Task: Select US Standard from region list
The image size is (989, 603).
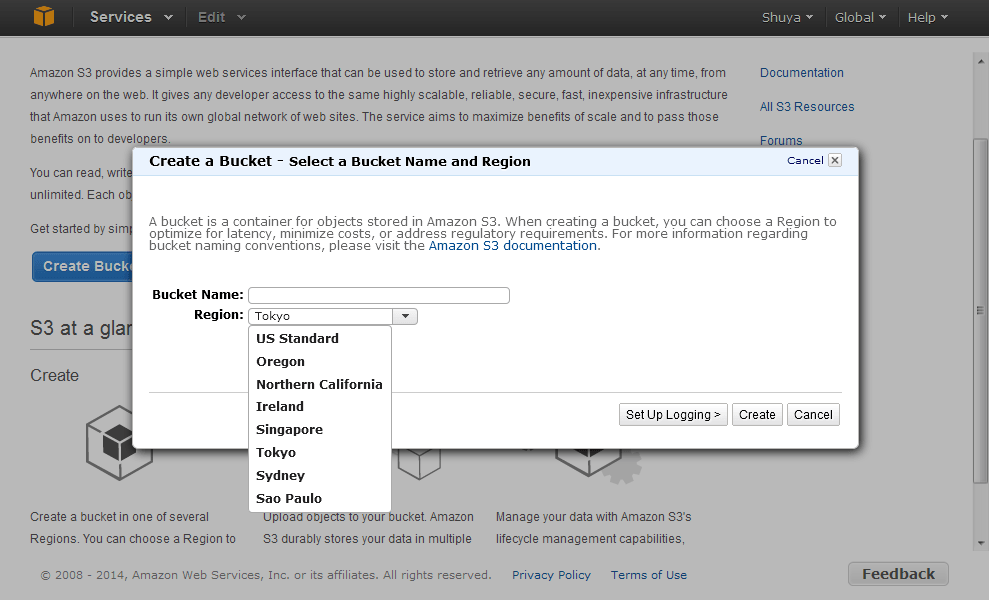Action: tap(297, 339)
